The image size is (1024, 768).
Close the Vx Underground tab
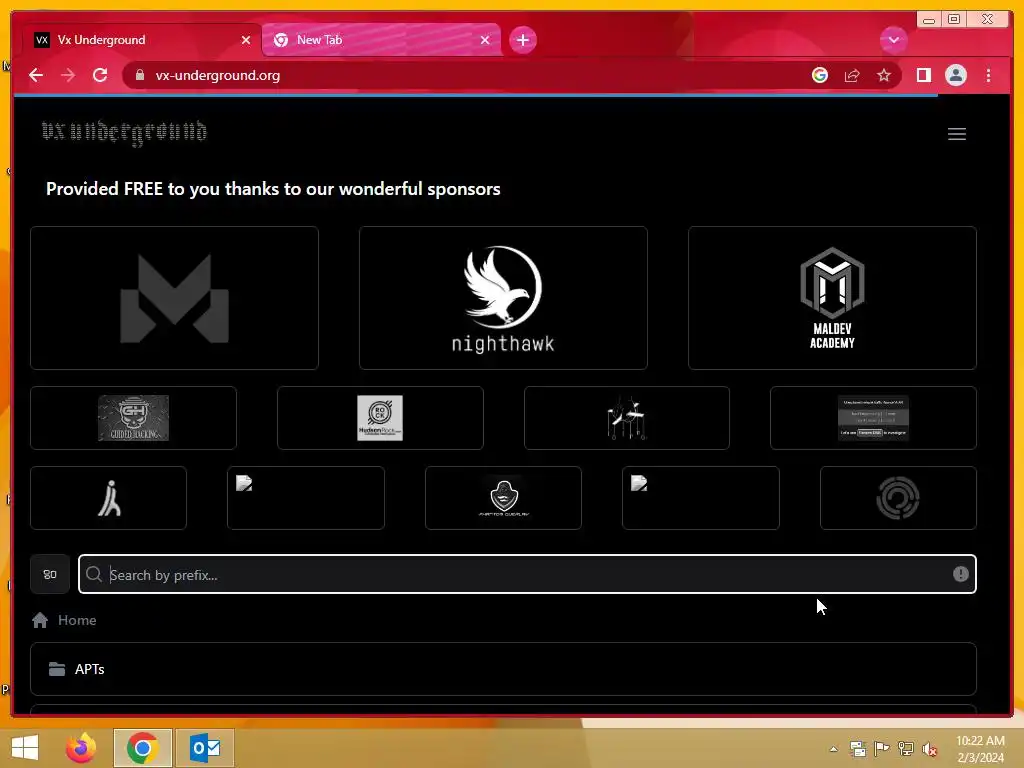(x=246, y=40)
